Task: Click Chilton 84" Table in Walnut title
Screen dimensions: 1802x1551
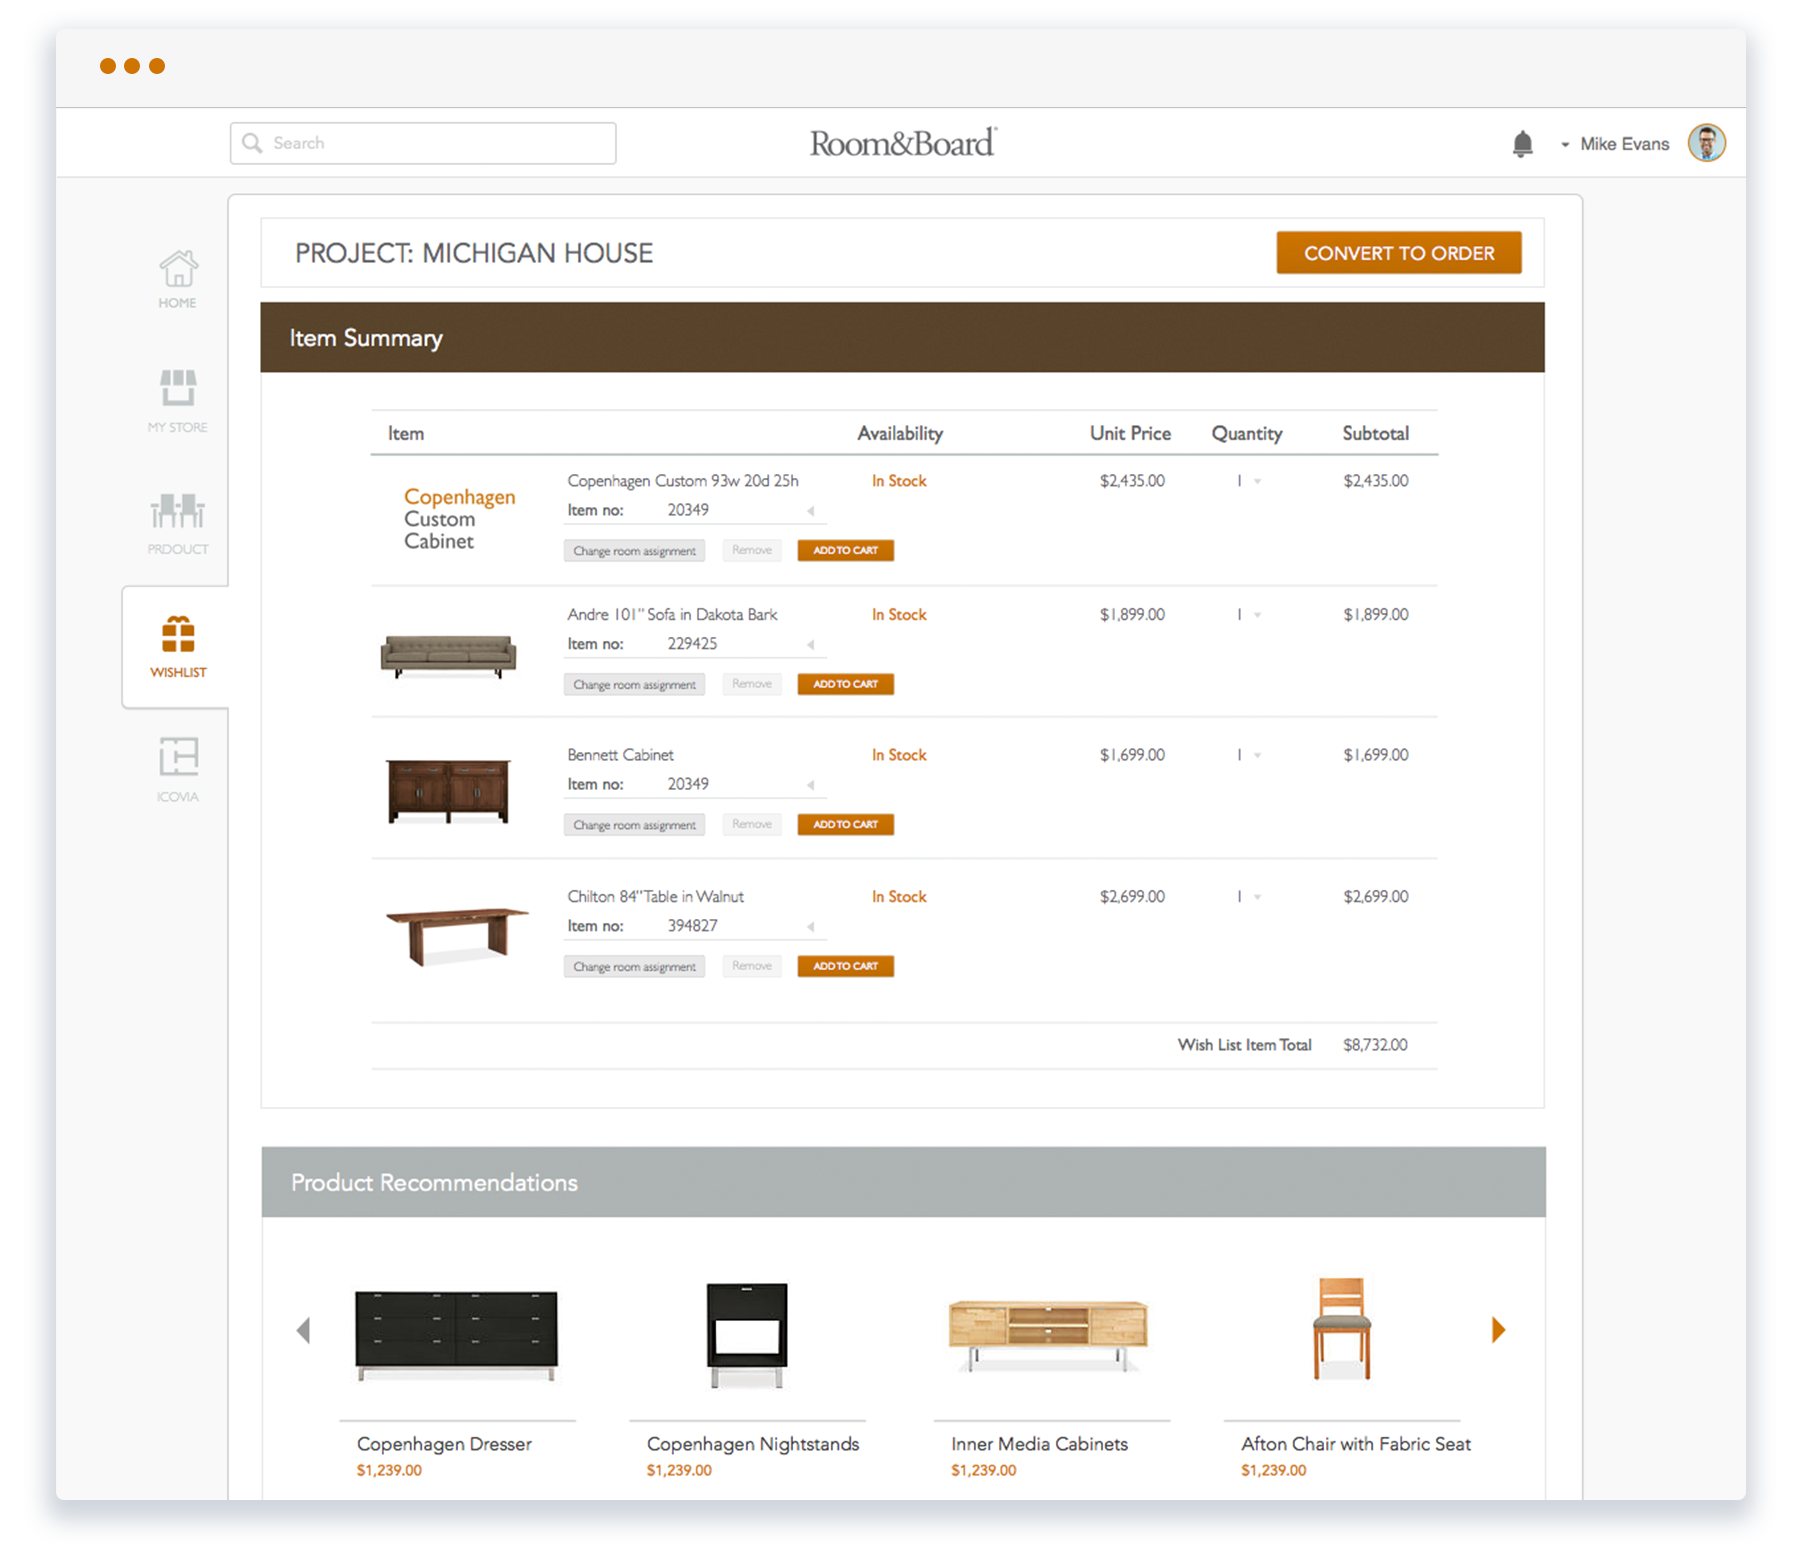Action: point(655,897)
